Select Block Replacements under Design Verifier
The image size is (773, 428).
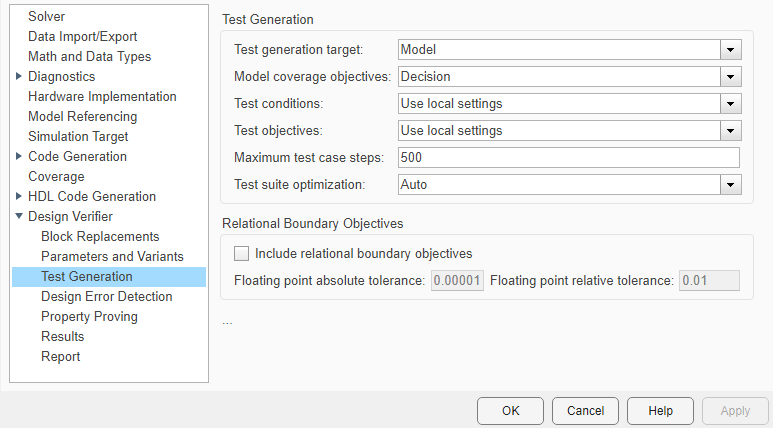[x=100, y=237]
